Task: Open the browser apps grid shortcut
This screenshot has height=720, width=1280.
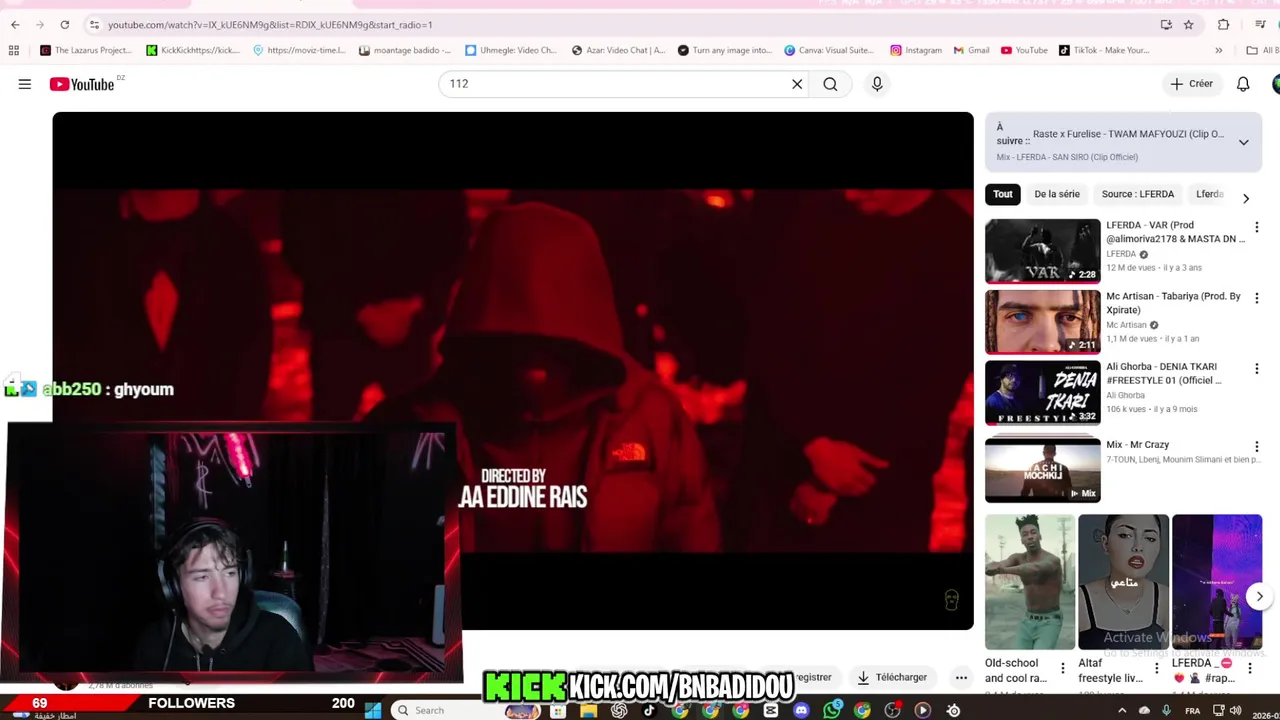Action: 13,50
